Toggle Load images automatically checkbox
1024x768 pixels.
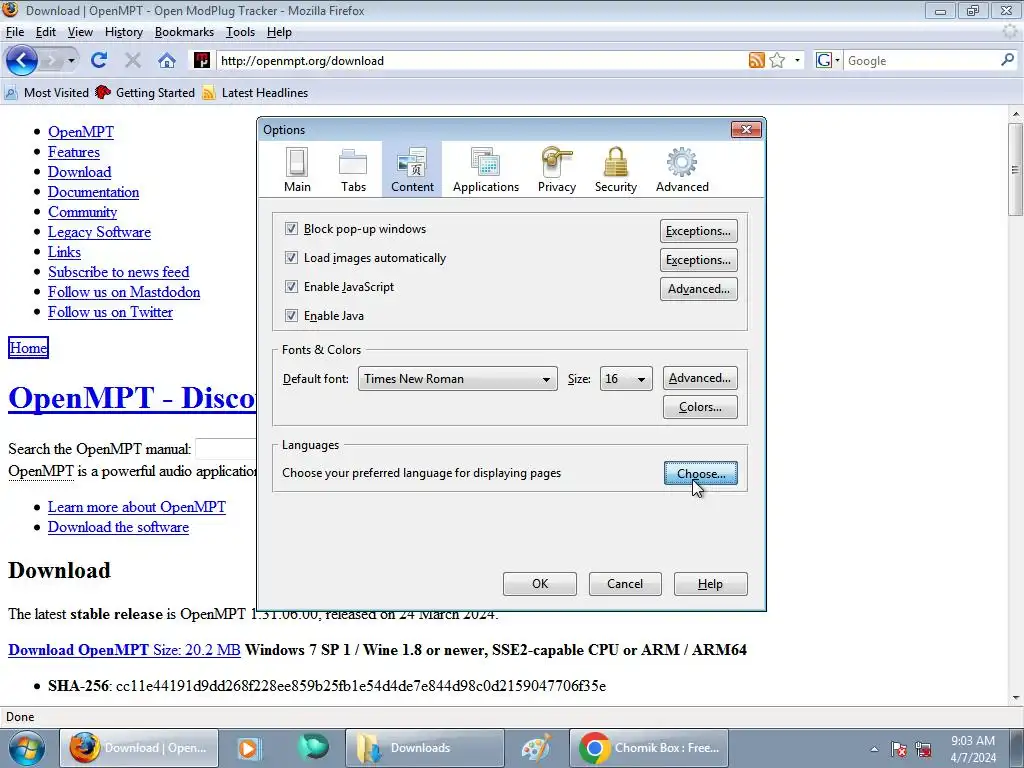291,257
